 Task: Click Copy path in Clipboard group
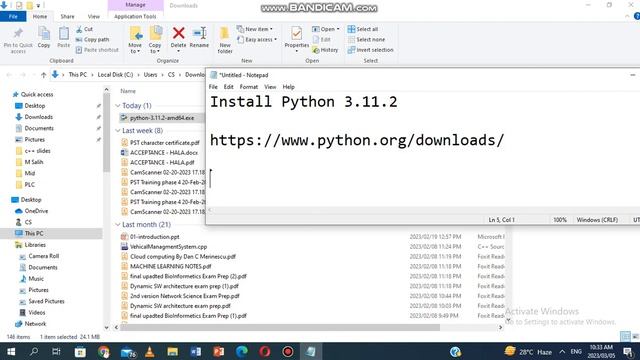click(92, 40)
